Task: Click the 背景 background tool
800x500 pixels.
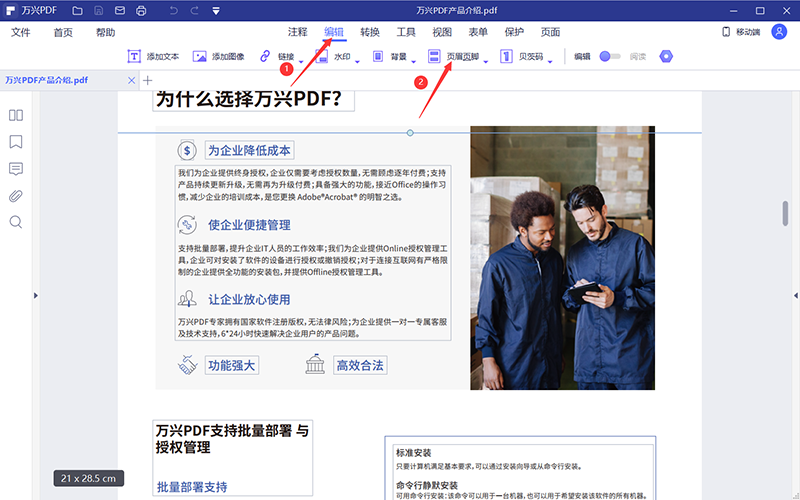Action: [390, 56]
